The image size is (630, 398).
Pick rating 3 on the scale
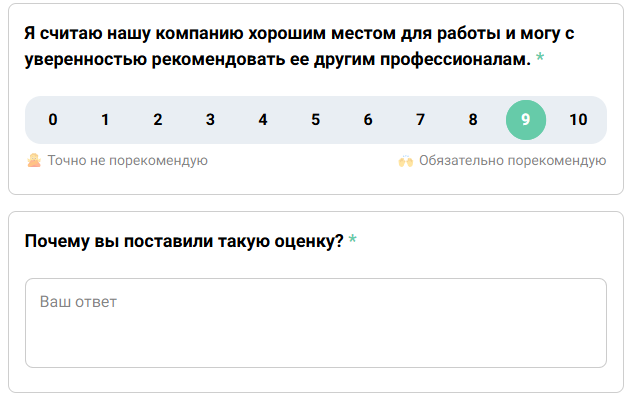click(211, 120)
